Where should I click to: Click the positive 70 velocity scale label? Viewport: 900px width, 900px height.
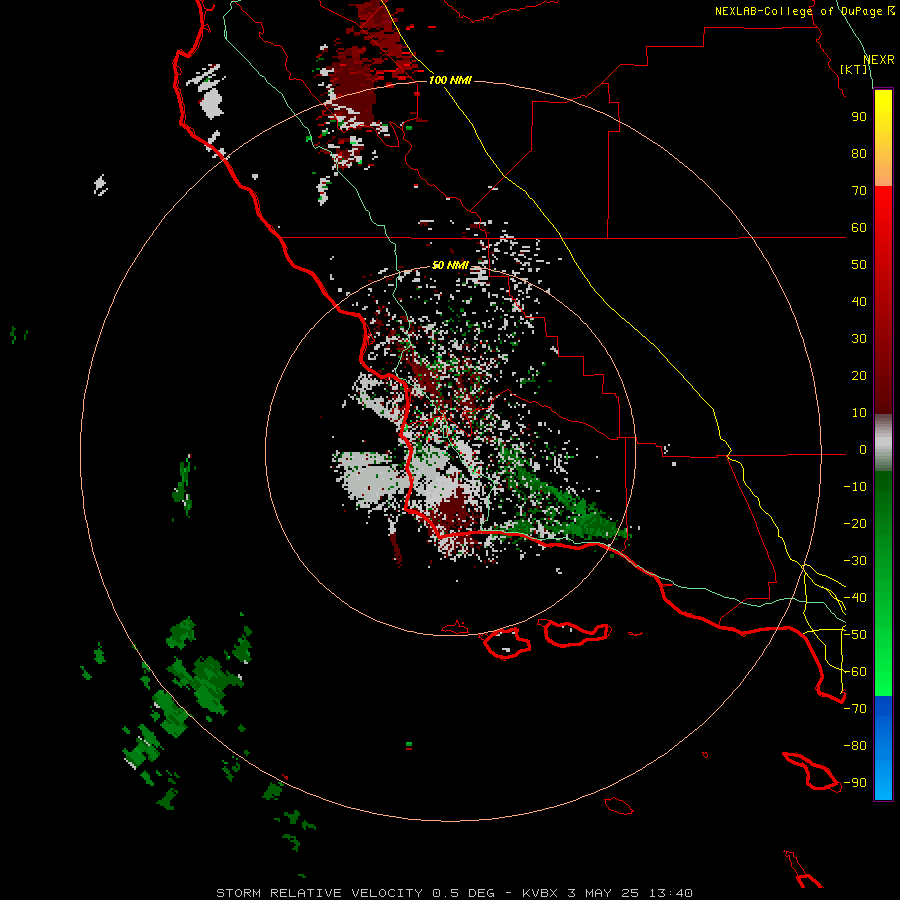pos(859,191)
